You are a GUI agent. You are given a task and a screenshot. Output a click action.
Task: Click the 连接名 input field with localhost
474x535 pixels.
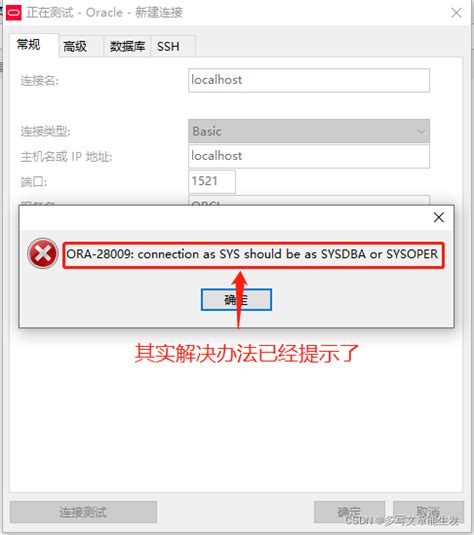click(x=309, y=80)
